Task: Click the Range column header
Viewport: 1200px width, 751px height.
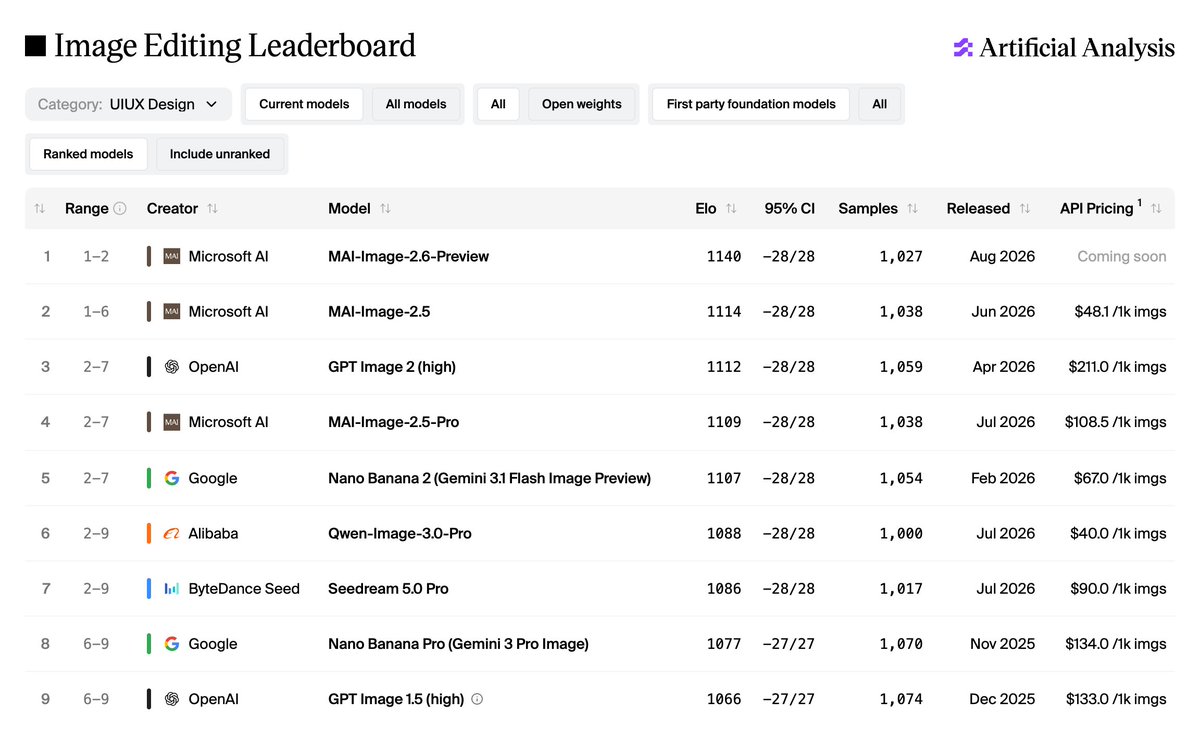Action: [87, 208]
